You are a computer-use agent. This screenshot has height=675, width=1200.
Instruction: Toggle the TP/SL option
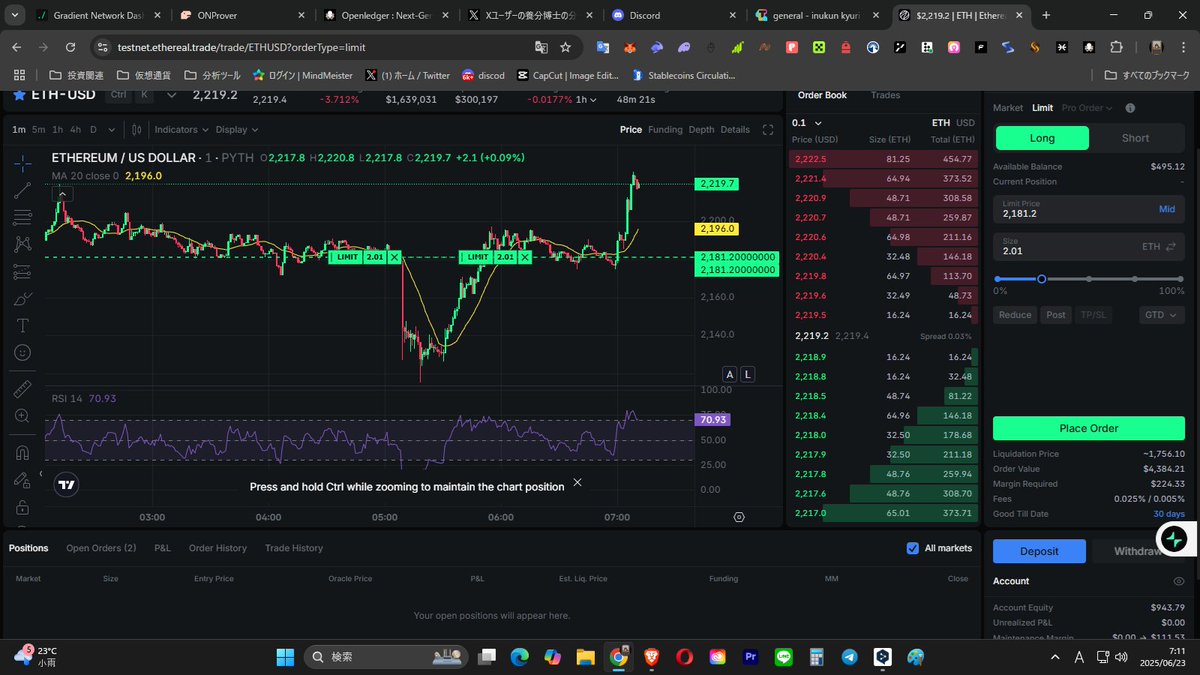(x=1093, y=314)
